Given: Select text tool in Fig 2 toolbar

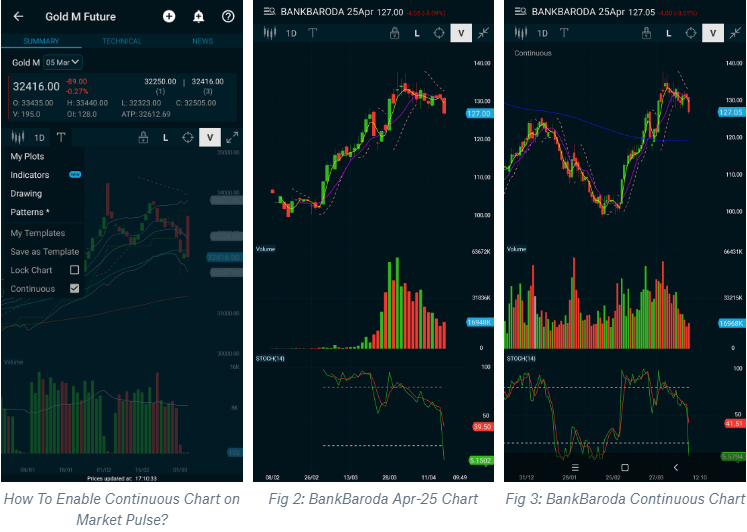Looking at the screenshot, I should 313,33.
